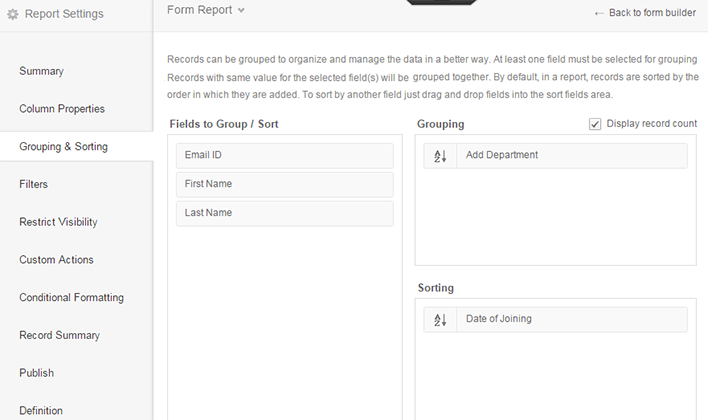708x420 pixels.
Task: Go to Filters settings
Action: tap(33, 184)
